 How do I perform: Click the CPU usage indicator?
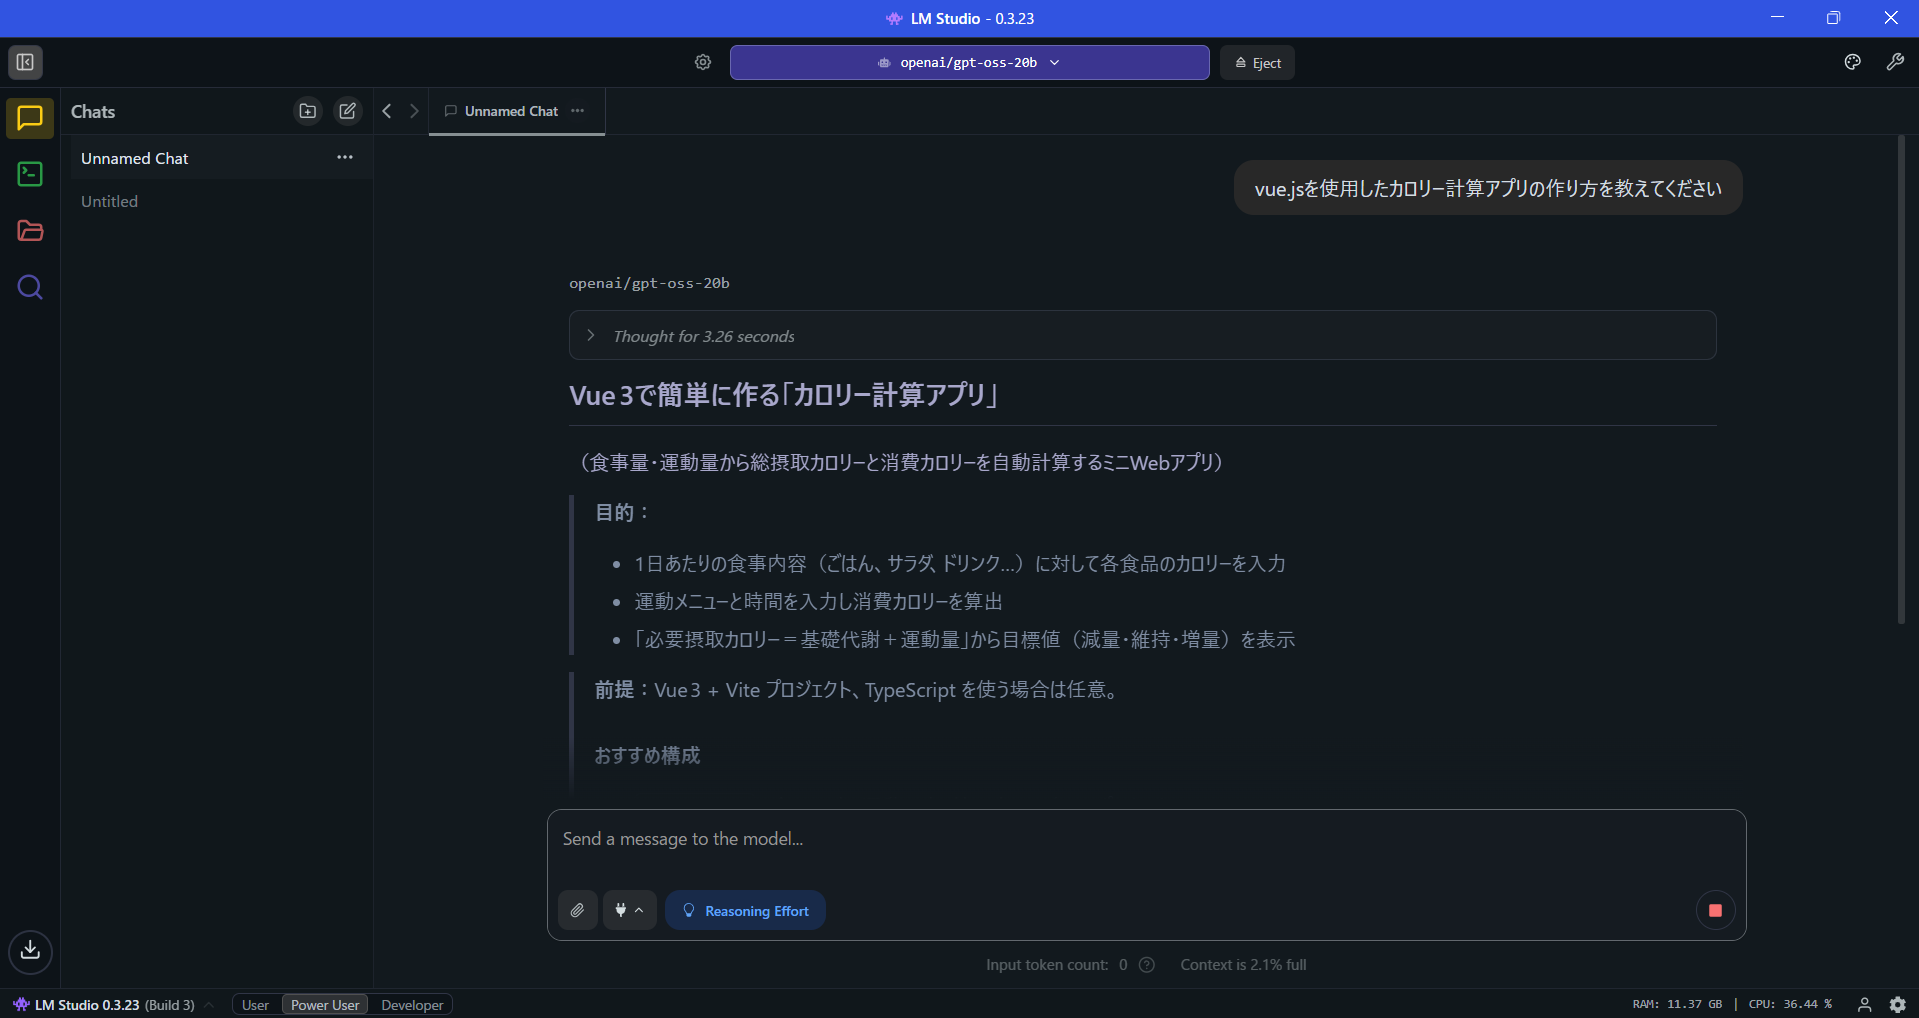(x=1790, y=1004)
